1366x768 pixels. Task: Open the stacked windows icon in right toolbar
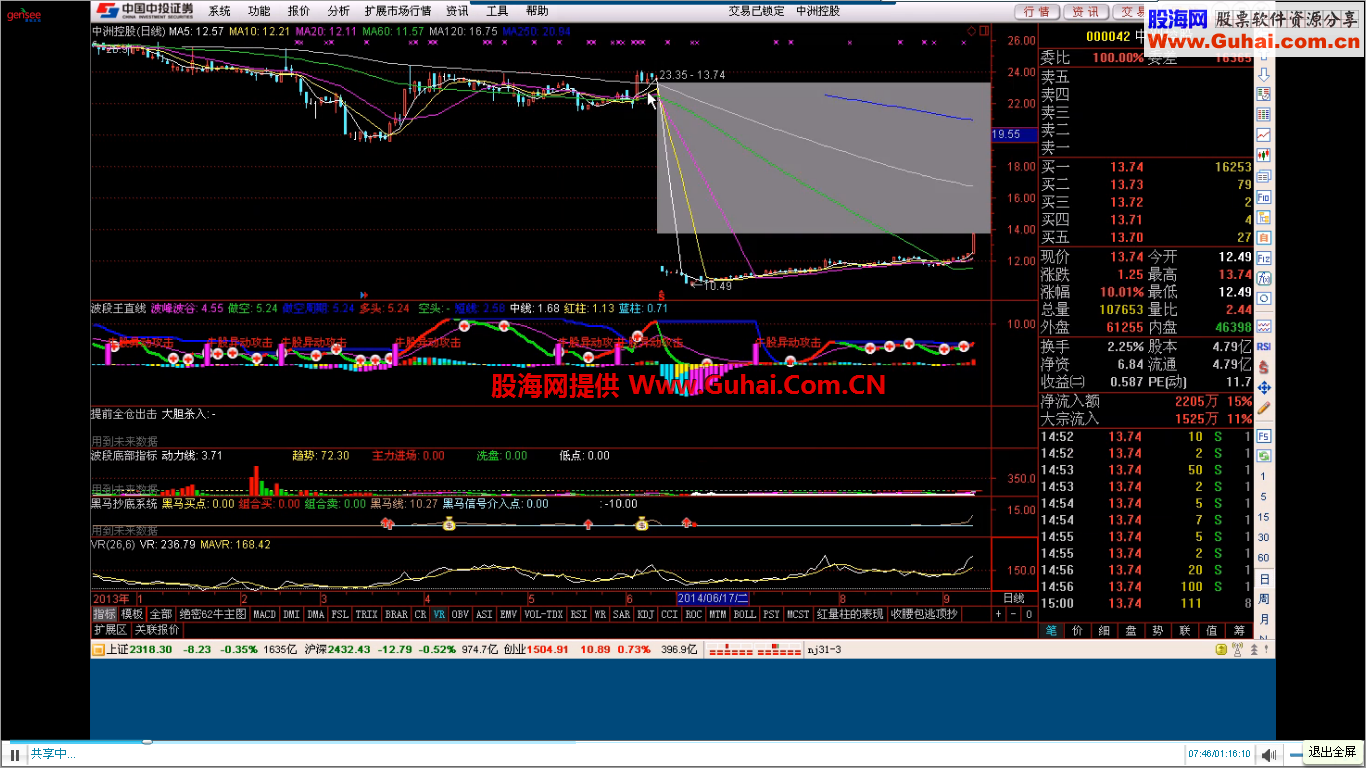pos(1264,176)
